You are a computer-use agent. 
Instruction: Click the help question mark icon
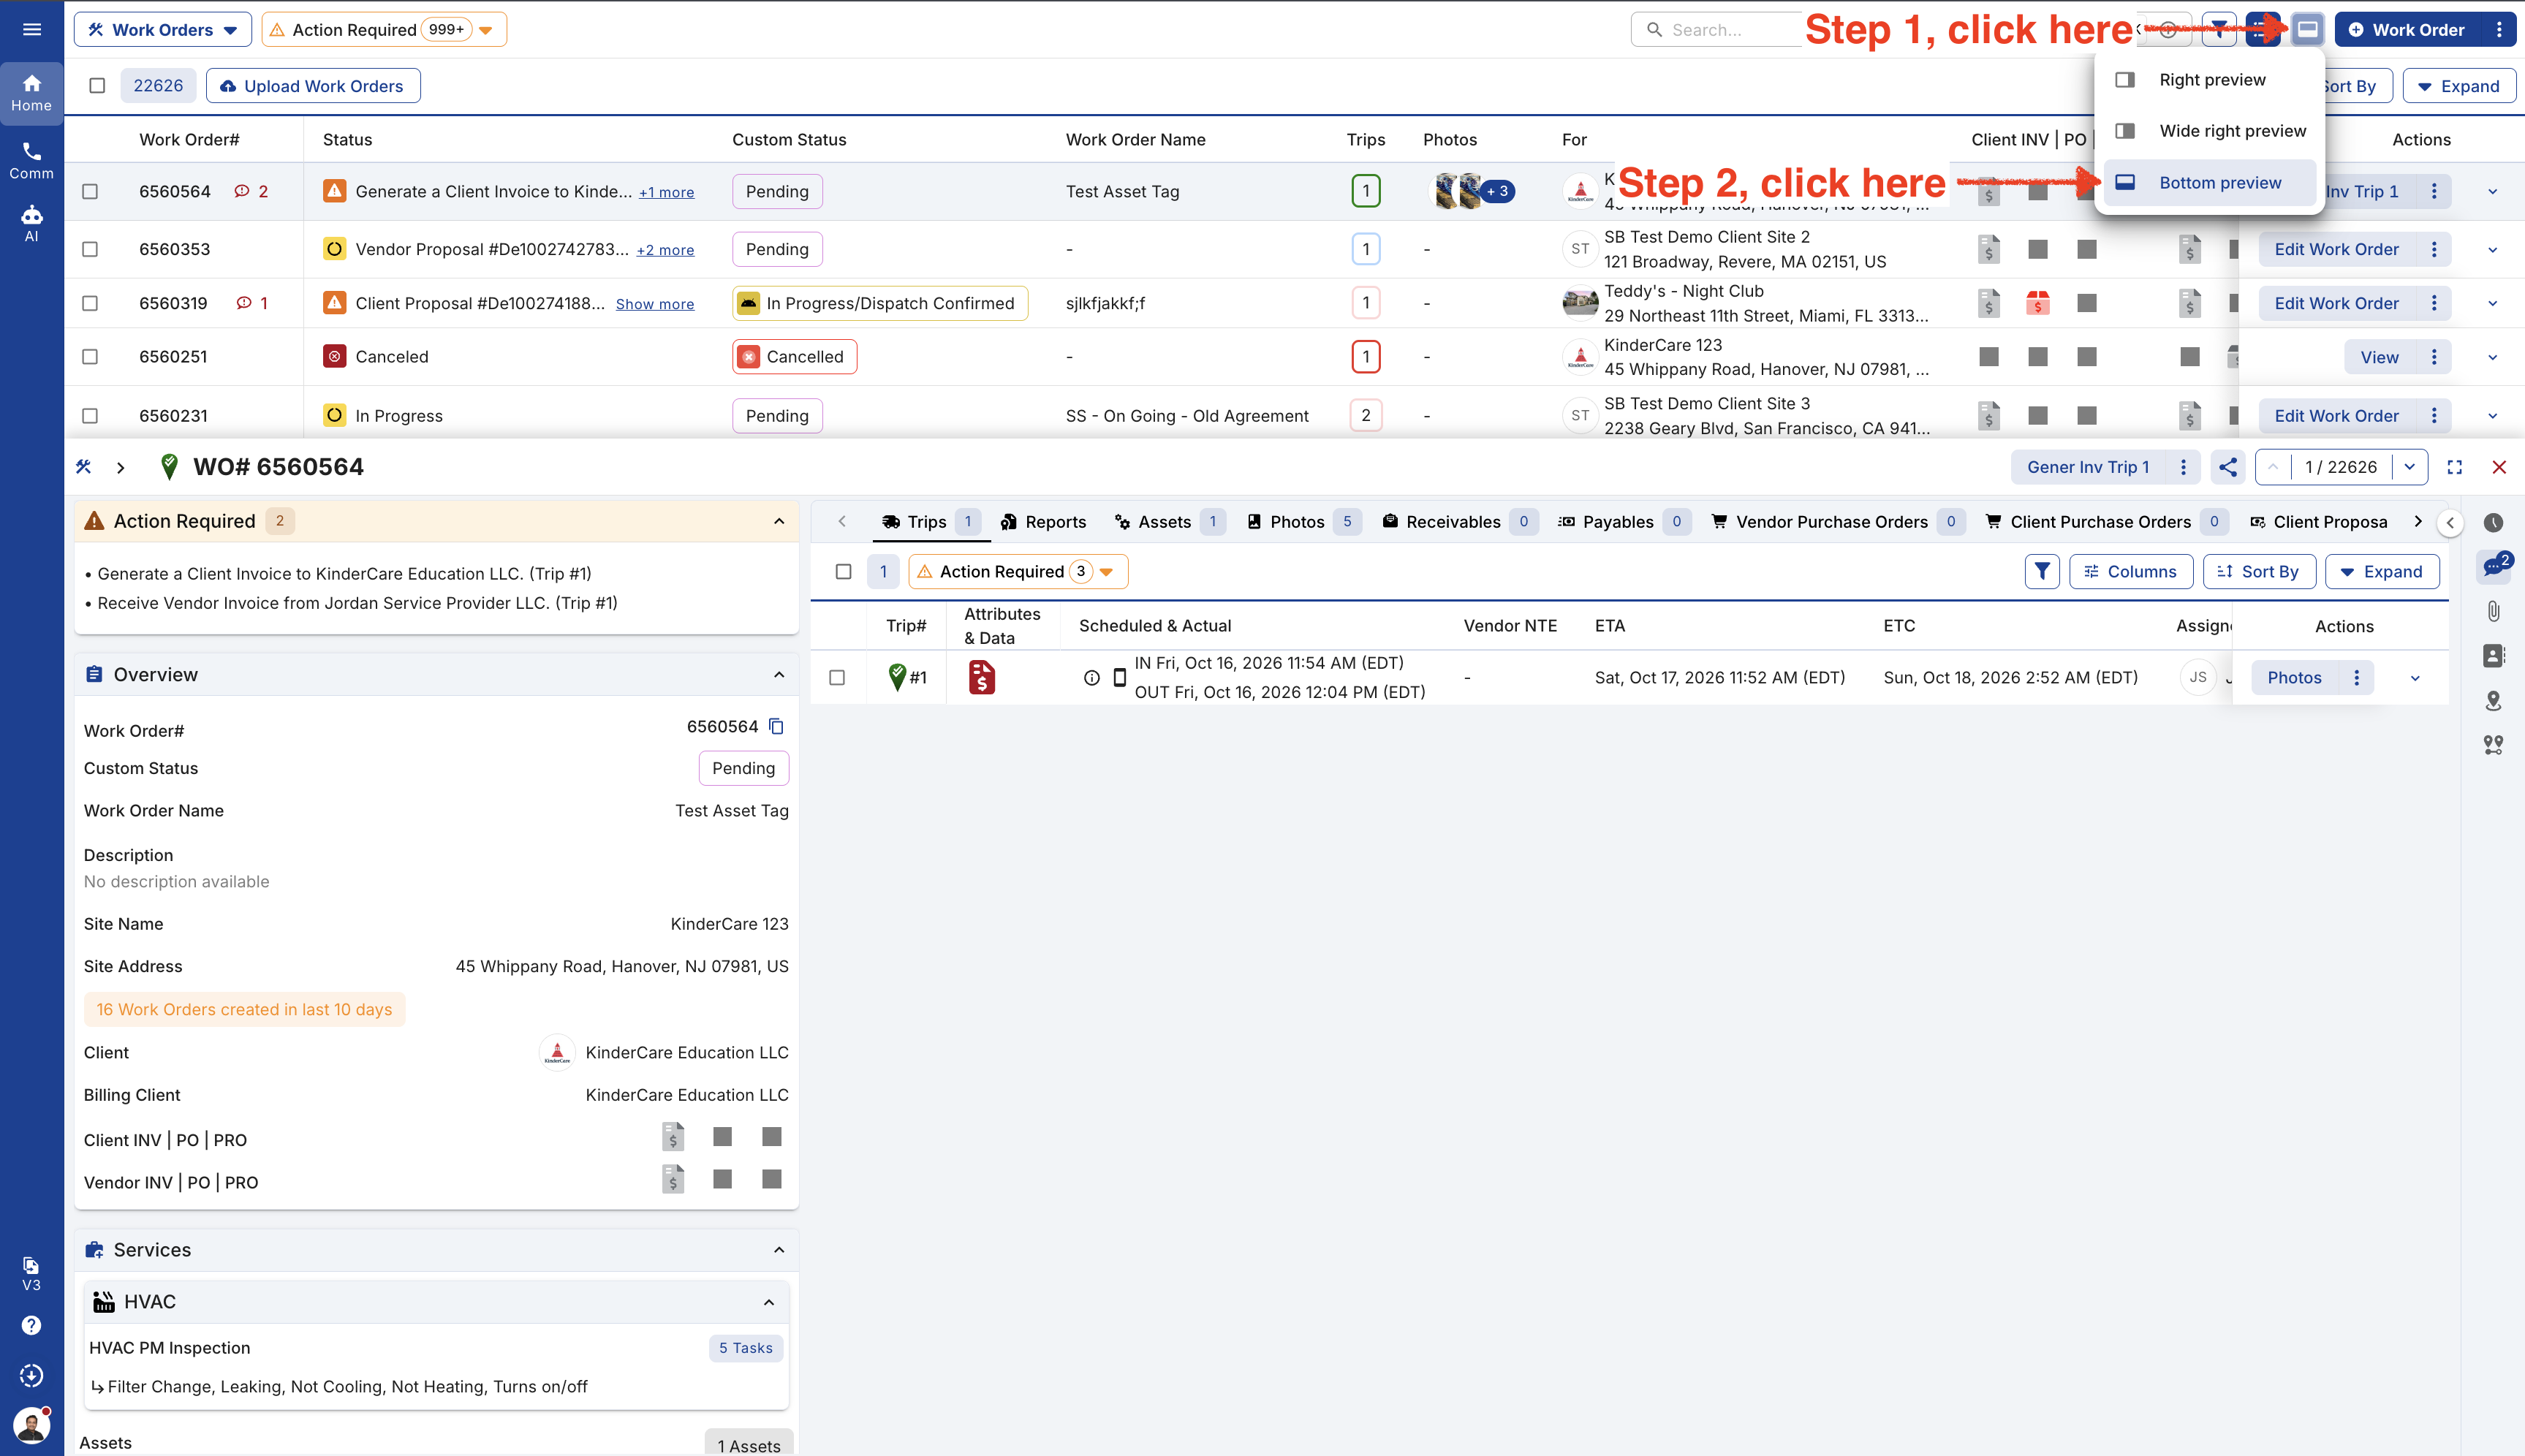point(32,1325)
